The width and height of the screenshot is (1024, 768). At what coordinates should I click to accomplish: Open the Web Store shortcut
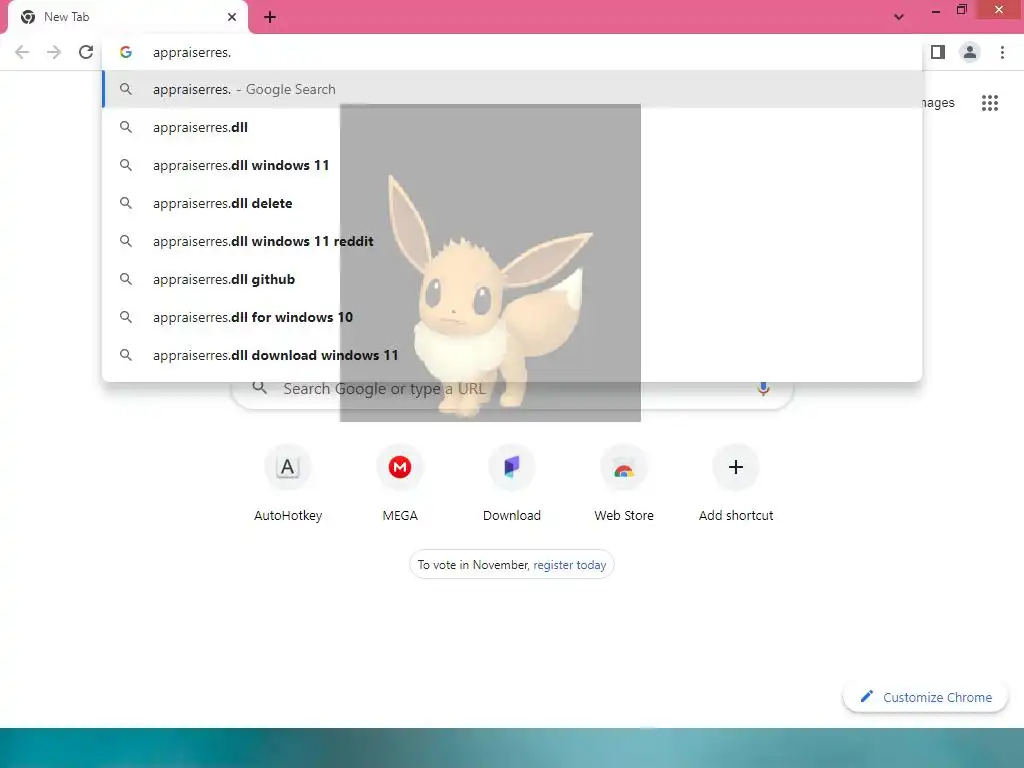tap(624, 483)
